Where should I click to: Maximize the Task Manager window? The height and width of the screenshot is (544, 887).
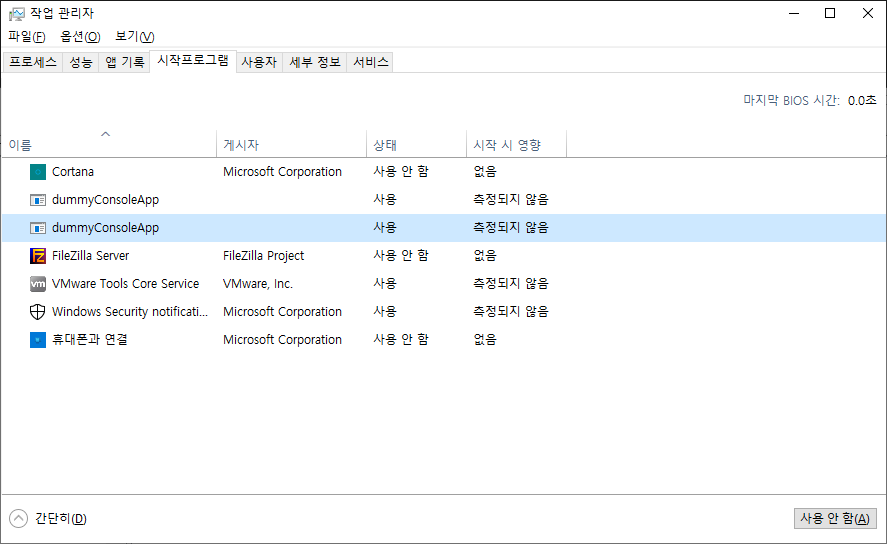coord(830,13)
